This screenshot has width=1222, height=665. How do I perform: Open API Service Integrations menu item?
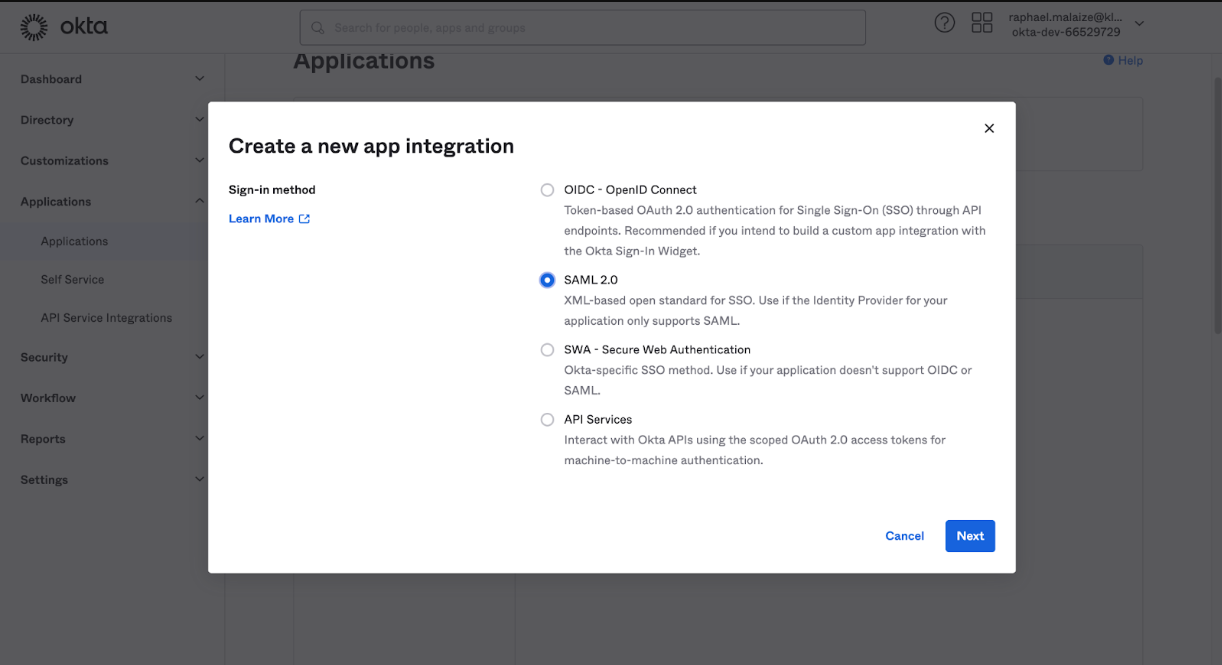[106, 318]
